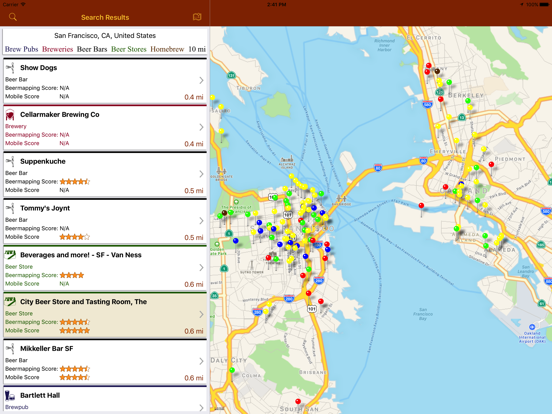Tap the Alcatraz Island landmark icon
Viewport: 552px width, 414px height.
coord(287,159)
